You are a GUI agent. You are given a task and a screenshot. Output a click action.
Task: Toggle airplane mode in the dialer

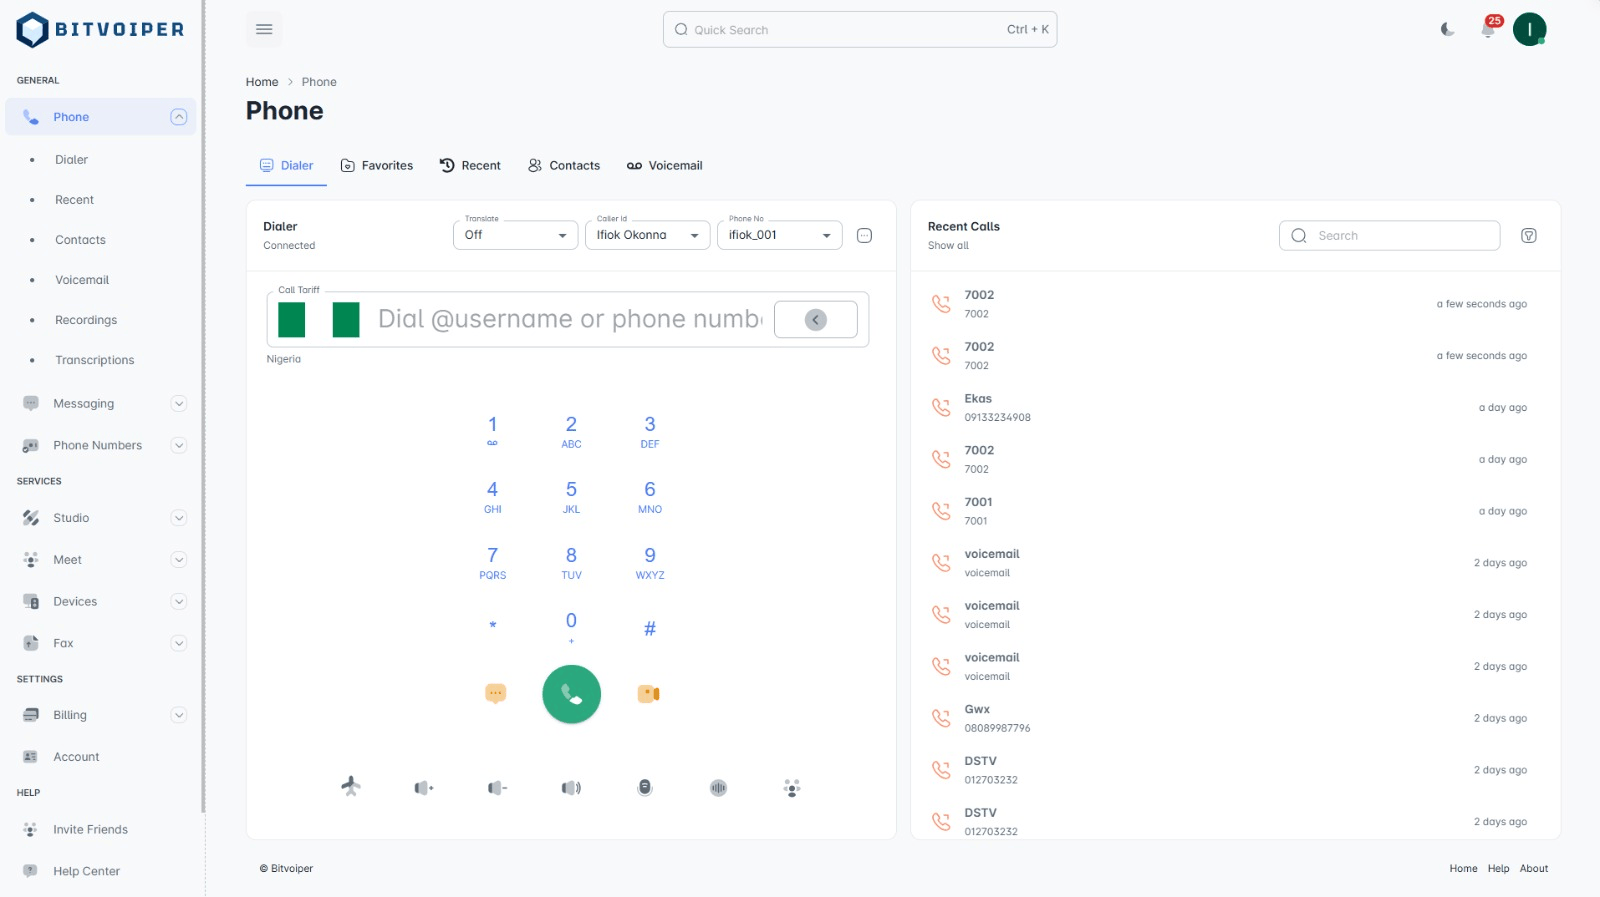351,786
